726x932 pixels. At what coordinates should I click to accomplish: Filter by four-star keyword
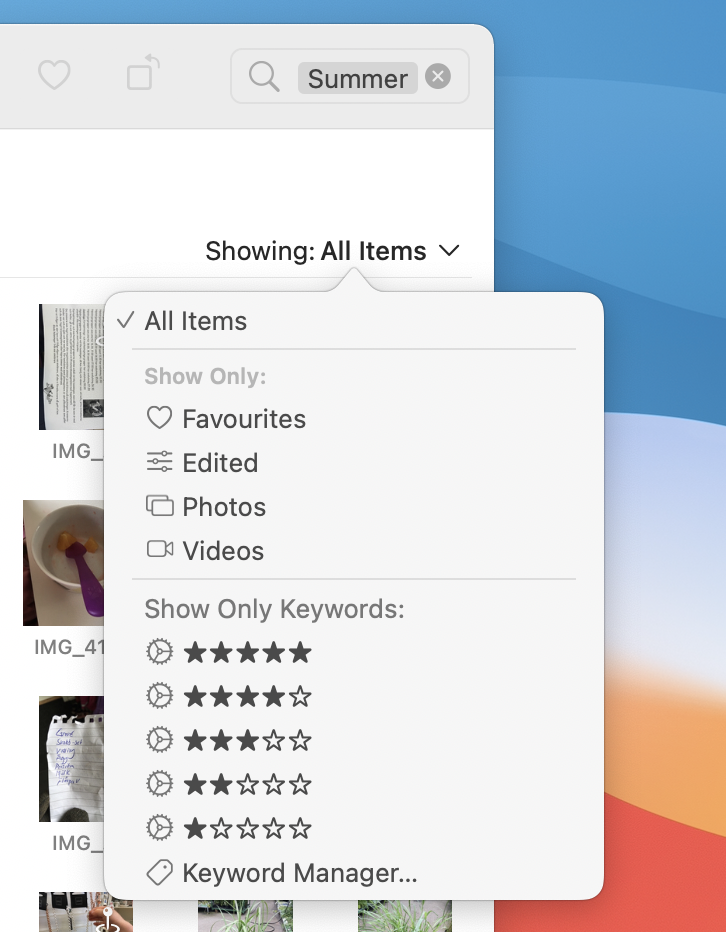(354, 696)
